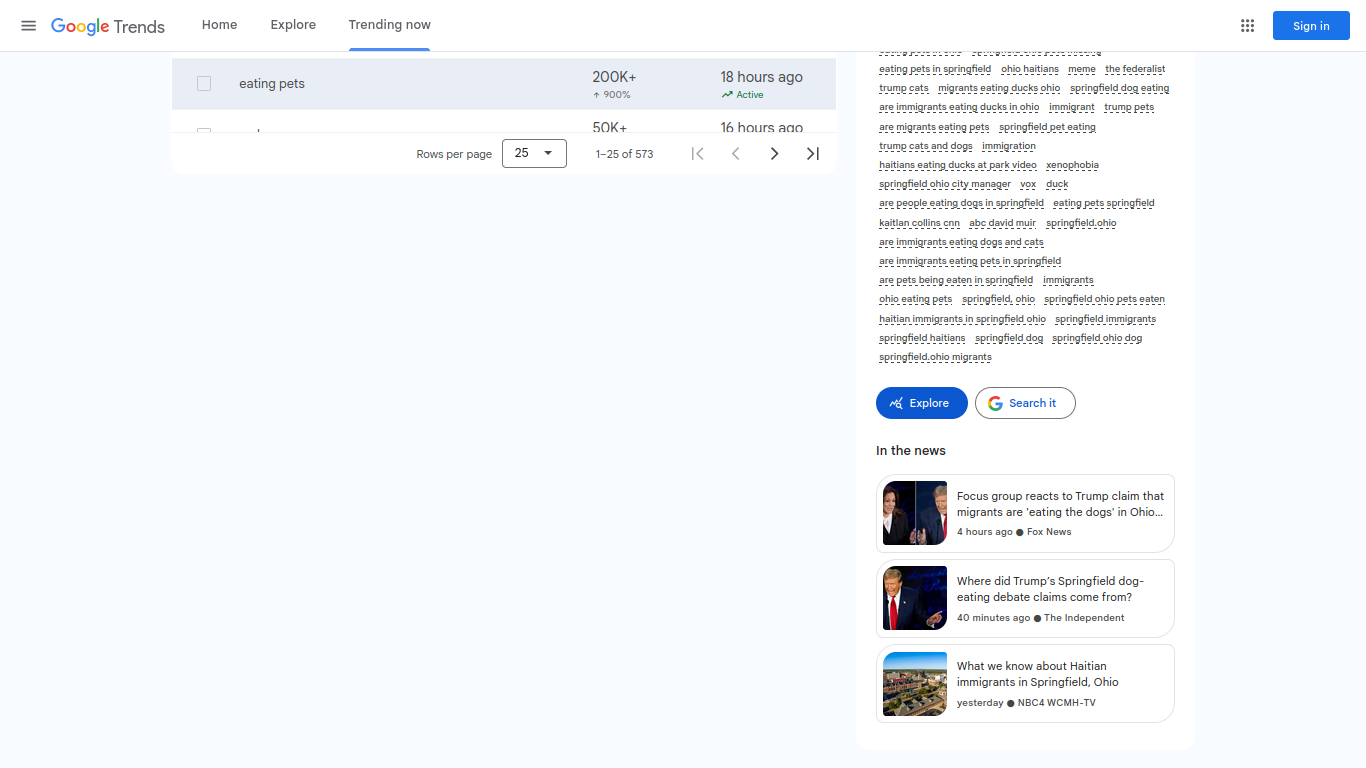This screenshot has height=768, width=1366.
Task: Select 'migrants eating ducks ohio' query
Action: (x=999, y=88)
